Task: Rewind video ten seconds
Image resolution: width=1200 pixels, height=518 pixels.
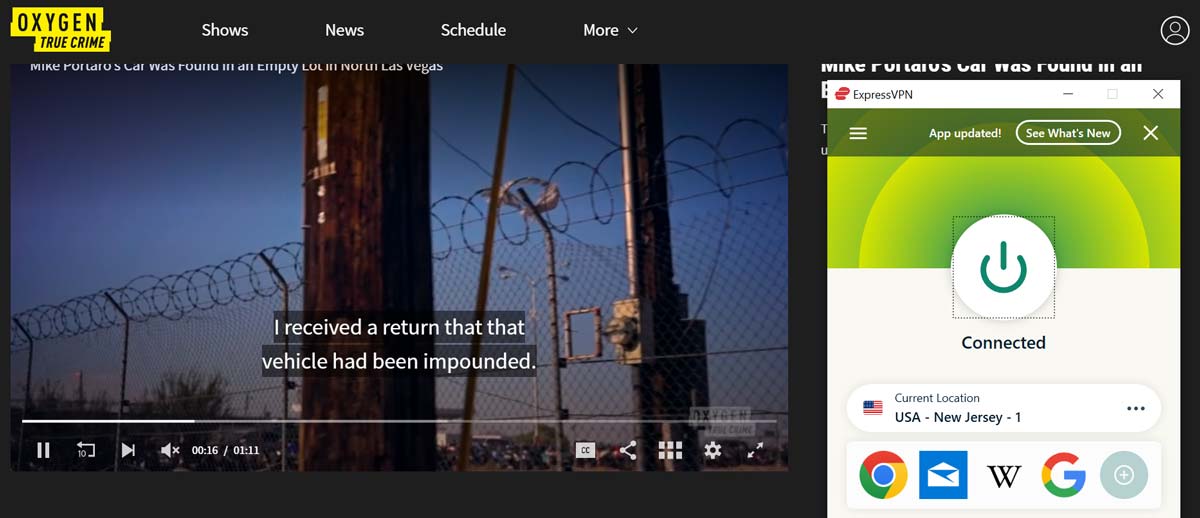Action: (x=86, y=450)
